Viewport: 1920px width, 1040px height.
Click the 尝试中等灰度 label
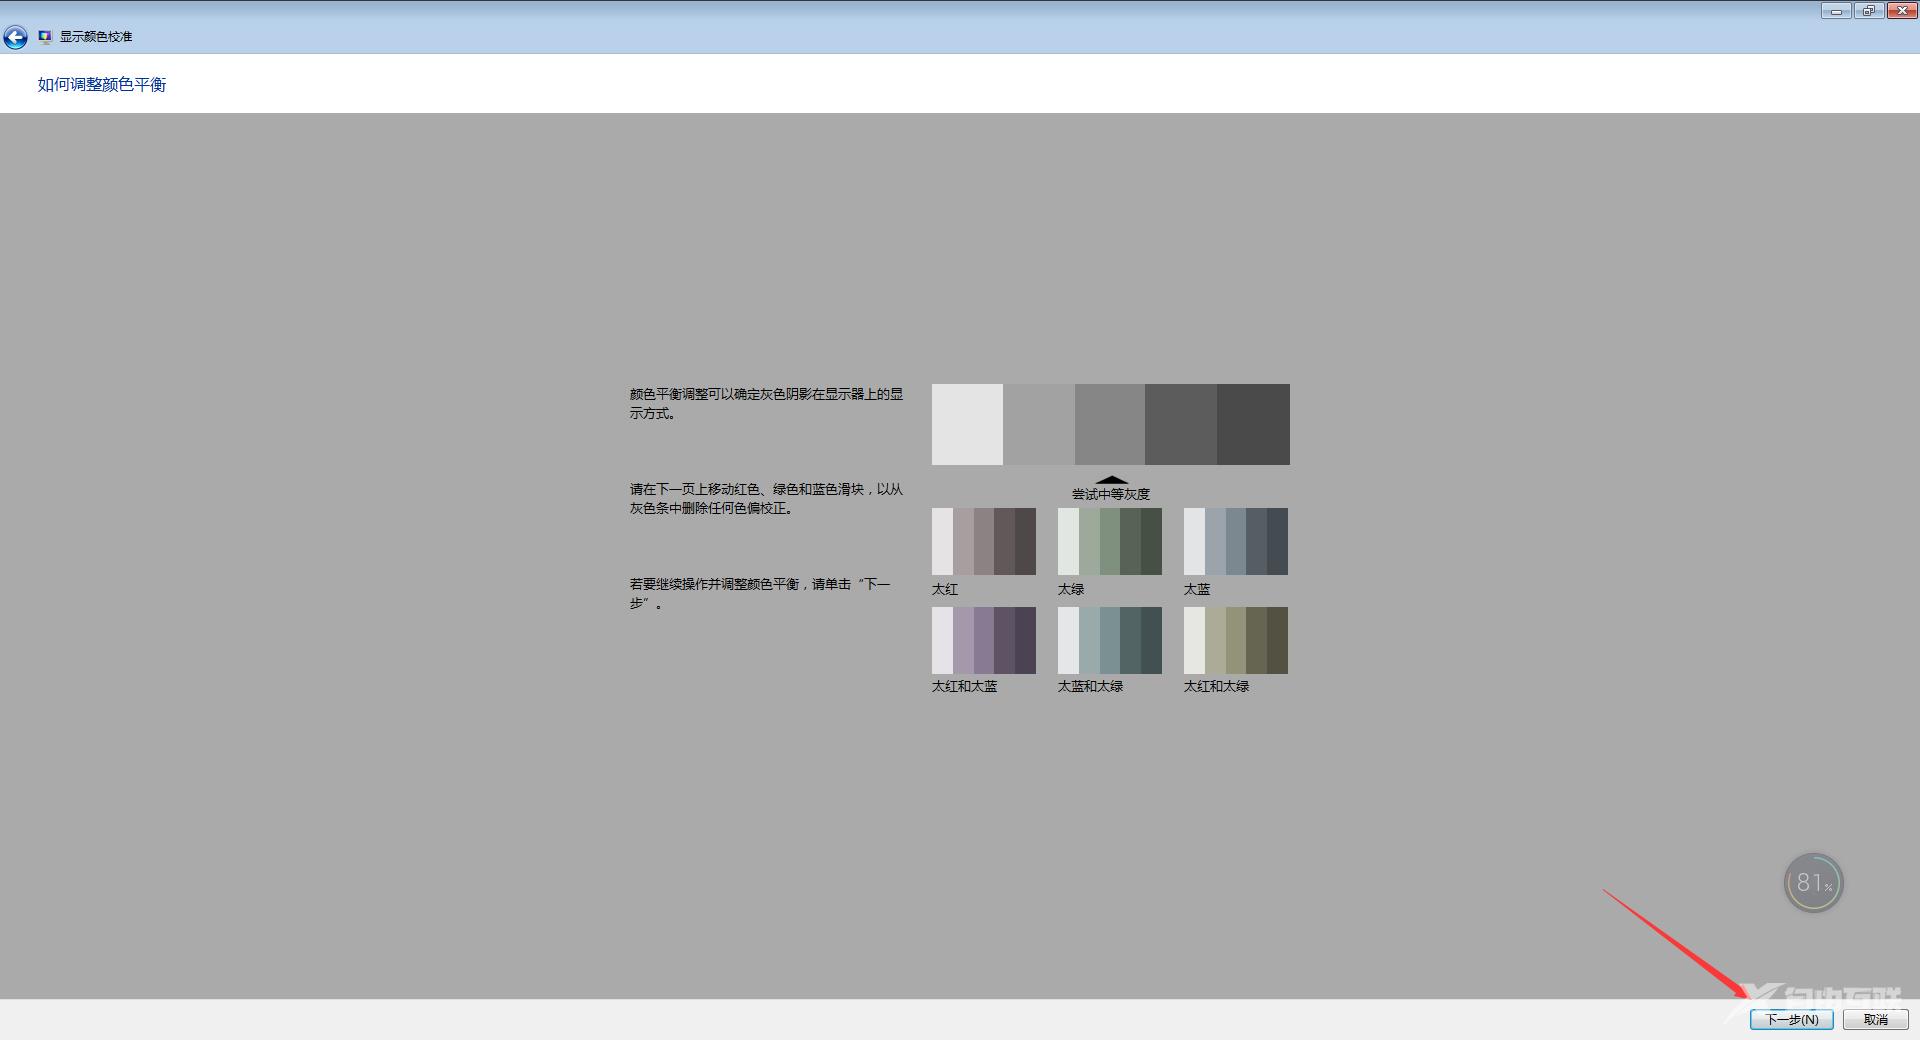point(1111,494)
